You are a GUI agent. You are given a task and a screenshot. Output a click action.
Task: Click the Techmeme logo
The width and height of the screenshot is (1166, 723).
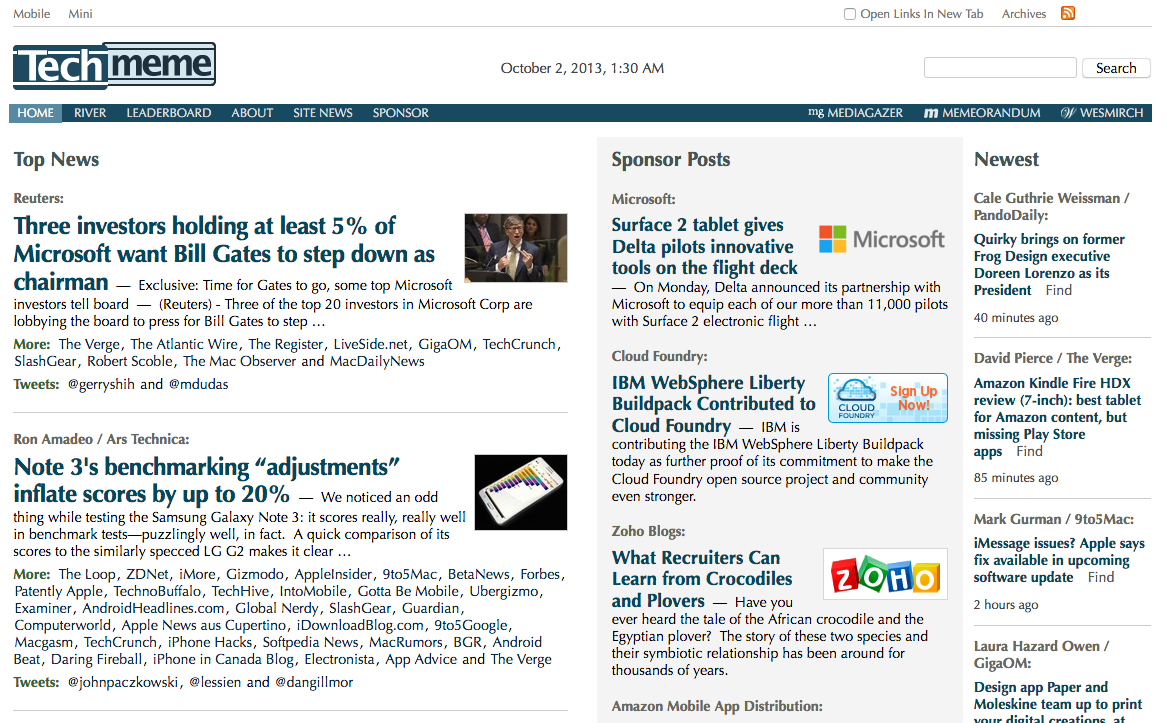(x=113, y=65)
